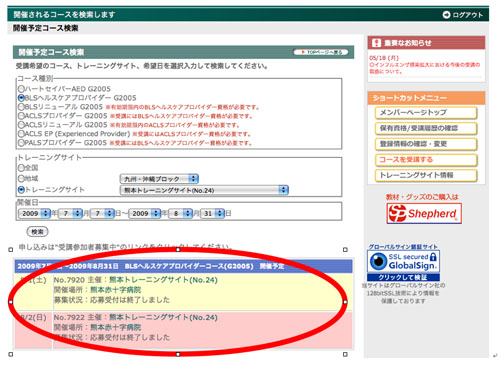The height and width of the screenshot is (368, 500).
Task: Select ACLSリニューアル G2005 radio
Action: 21,125
